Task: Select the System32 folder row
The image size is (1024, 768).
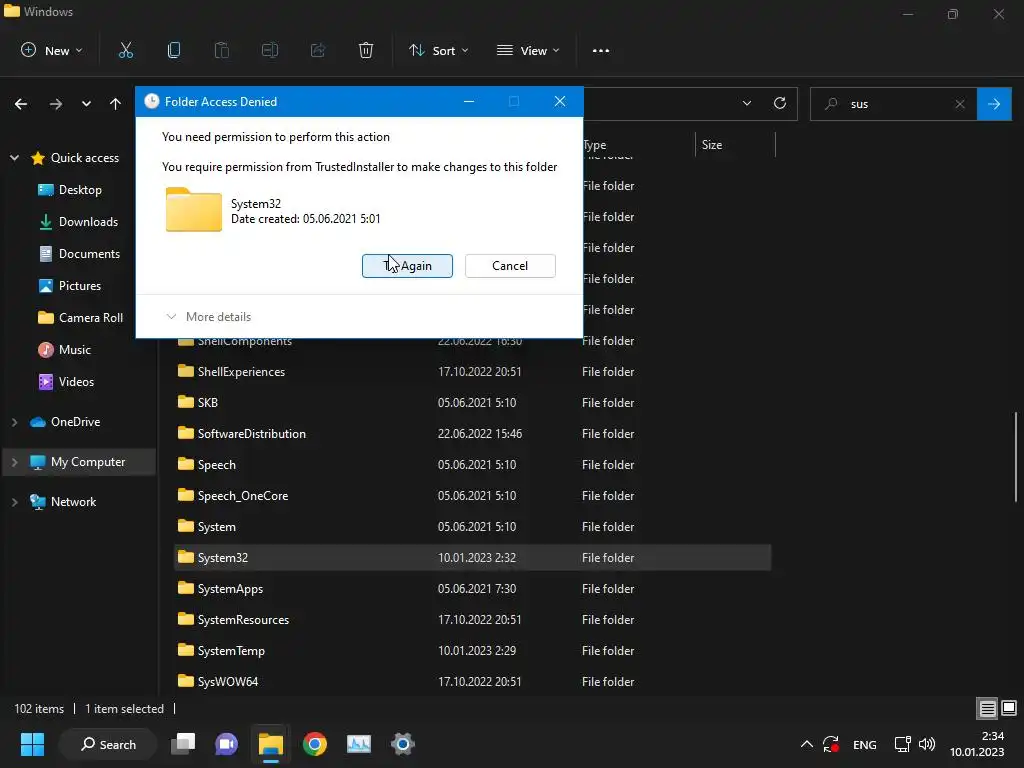Action: click(473, 558)
